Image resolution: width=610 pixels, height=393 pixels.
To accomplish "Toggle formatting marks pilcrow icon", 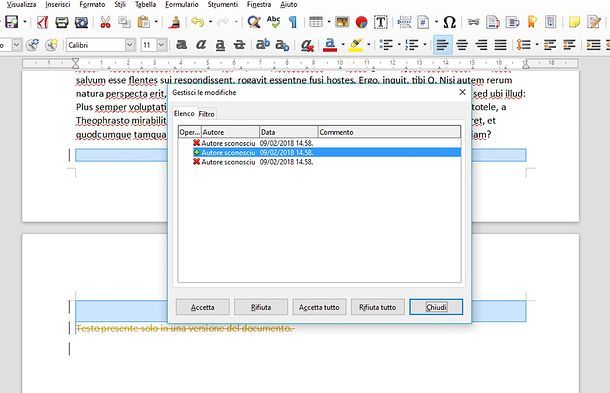I will [293, 22].
